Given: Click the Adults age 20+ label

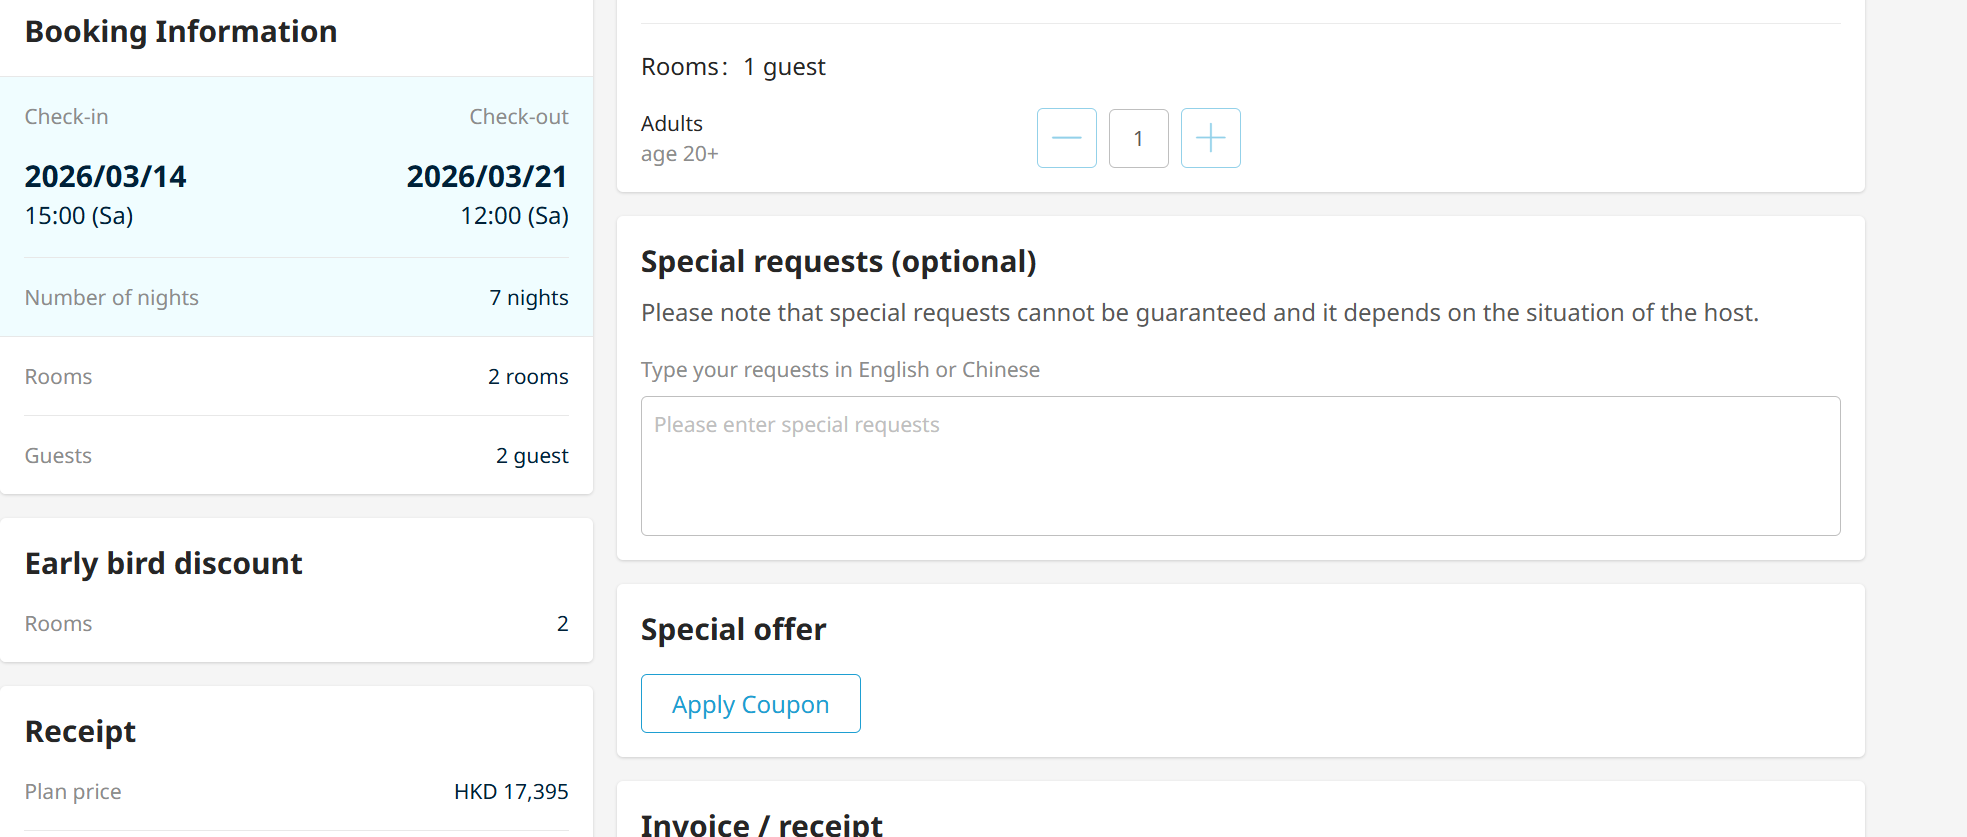Looking at the screenshot, I should [679, 138].
